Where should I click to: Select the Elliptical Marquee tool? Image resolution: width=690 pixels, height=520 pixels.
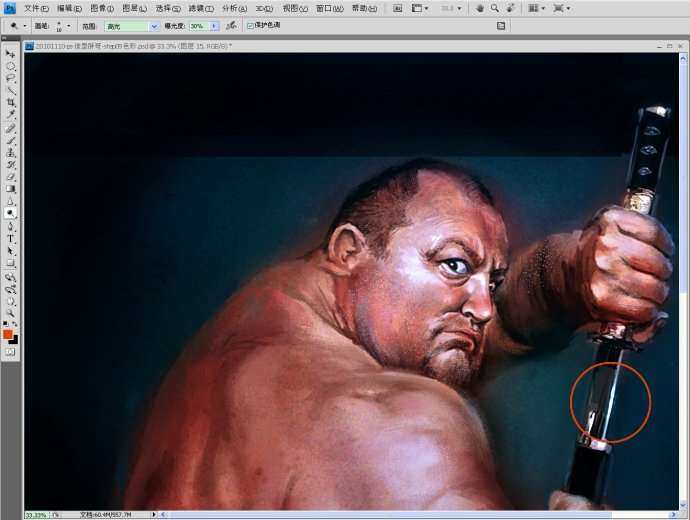[10, 66]
